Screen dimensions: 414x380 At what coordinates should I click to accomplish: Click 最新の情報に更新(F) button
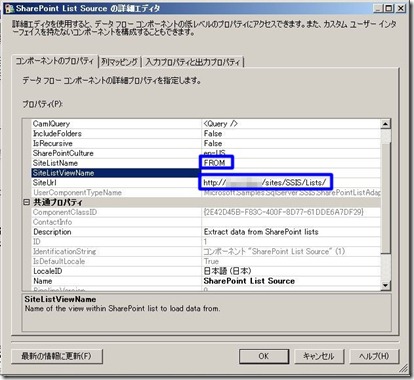click(56, 356)
